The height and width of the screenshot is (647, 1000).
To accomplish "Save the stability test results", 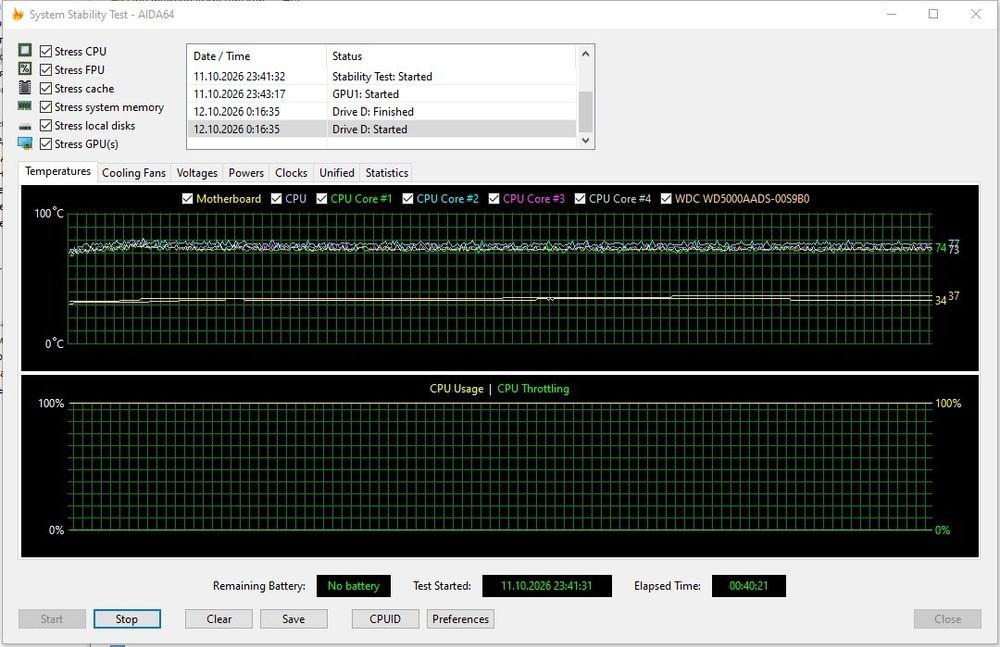I will 293,619.
